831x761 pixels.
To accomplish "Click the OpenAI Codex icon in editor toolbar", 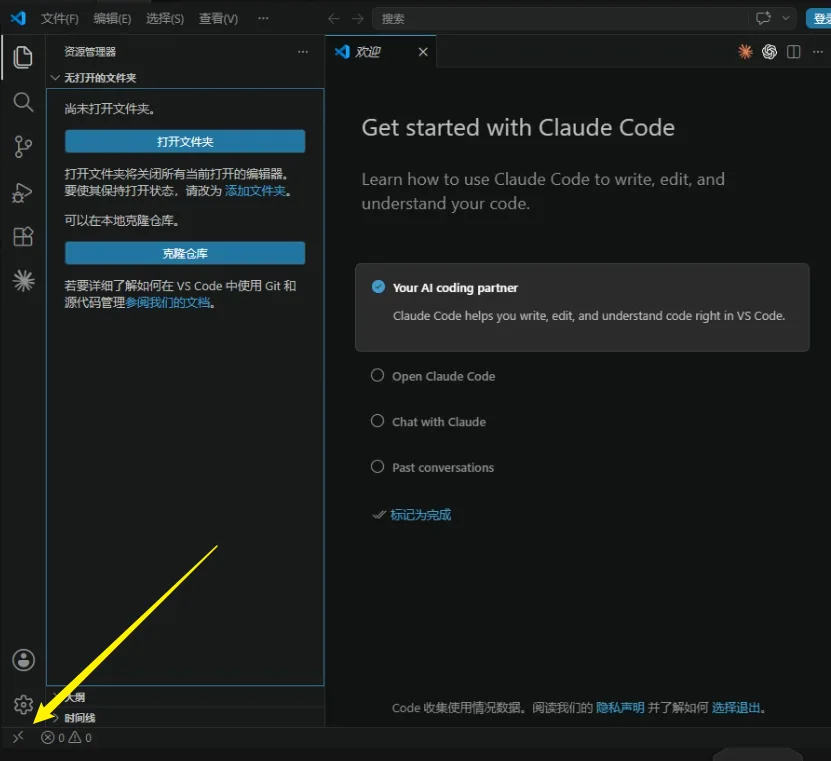I will click(770, 51).
